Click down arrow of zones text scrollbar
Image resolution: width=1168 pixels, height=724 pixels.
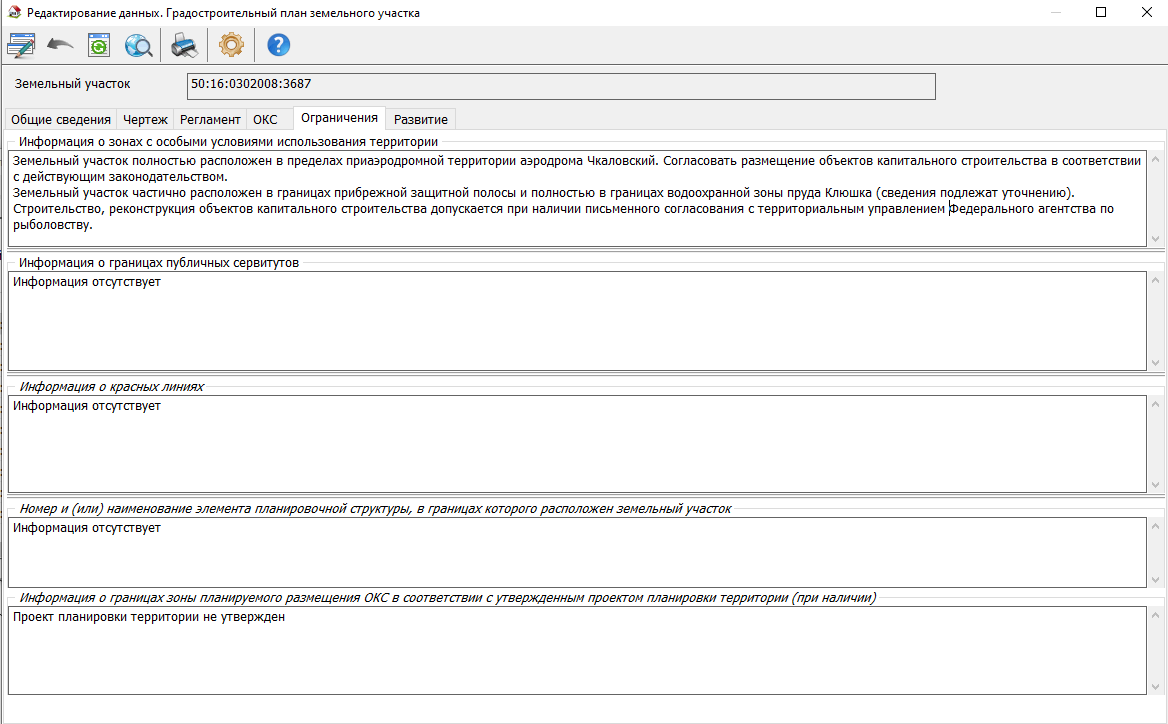point(1156,239)
